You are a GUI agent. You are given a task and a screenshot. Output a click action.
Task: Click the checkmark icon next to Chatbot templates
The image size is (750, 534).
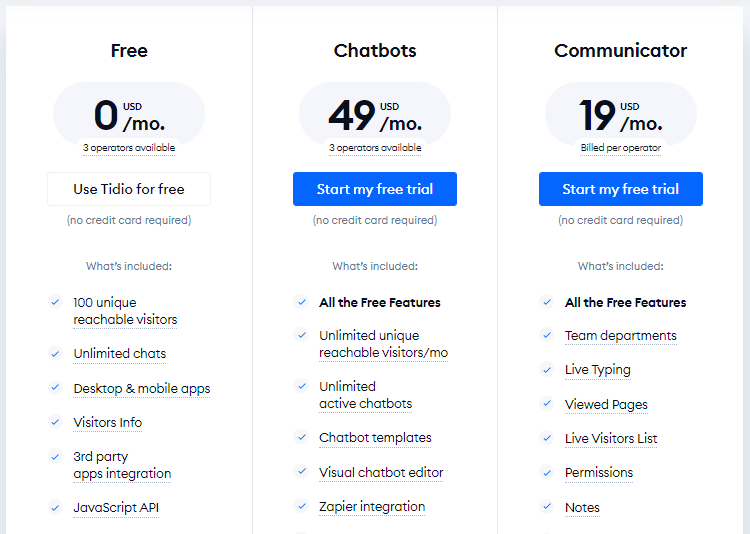pyautogui.click(x=301, y=437)
